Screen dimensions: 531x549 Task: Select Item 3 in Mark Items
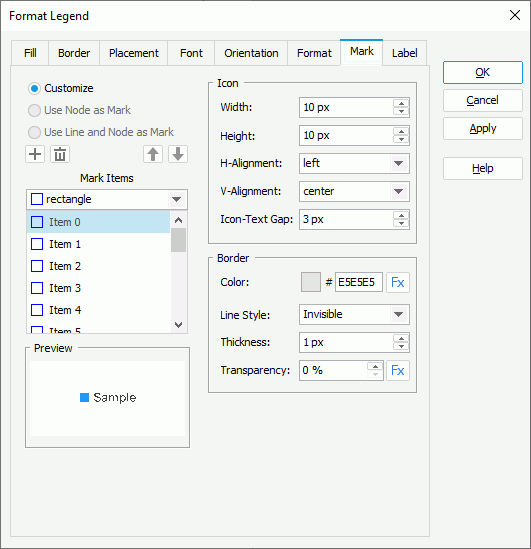click(98, 288)
